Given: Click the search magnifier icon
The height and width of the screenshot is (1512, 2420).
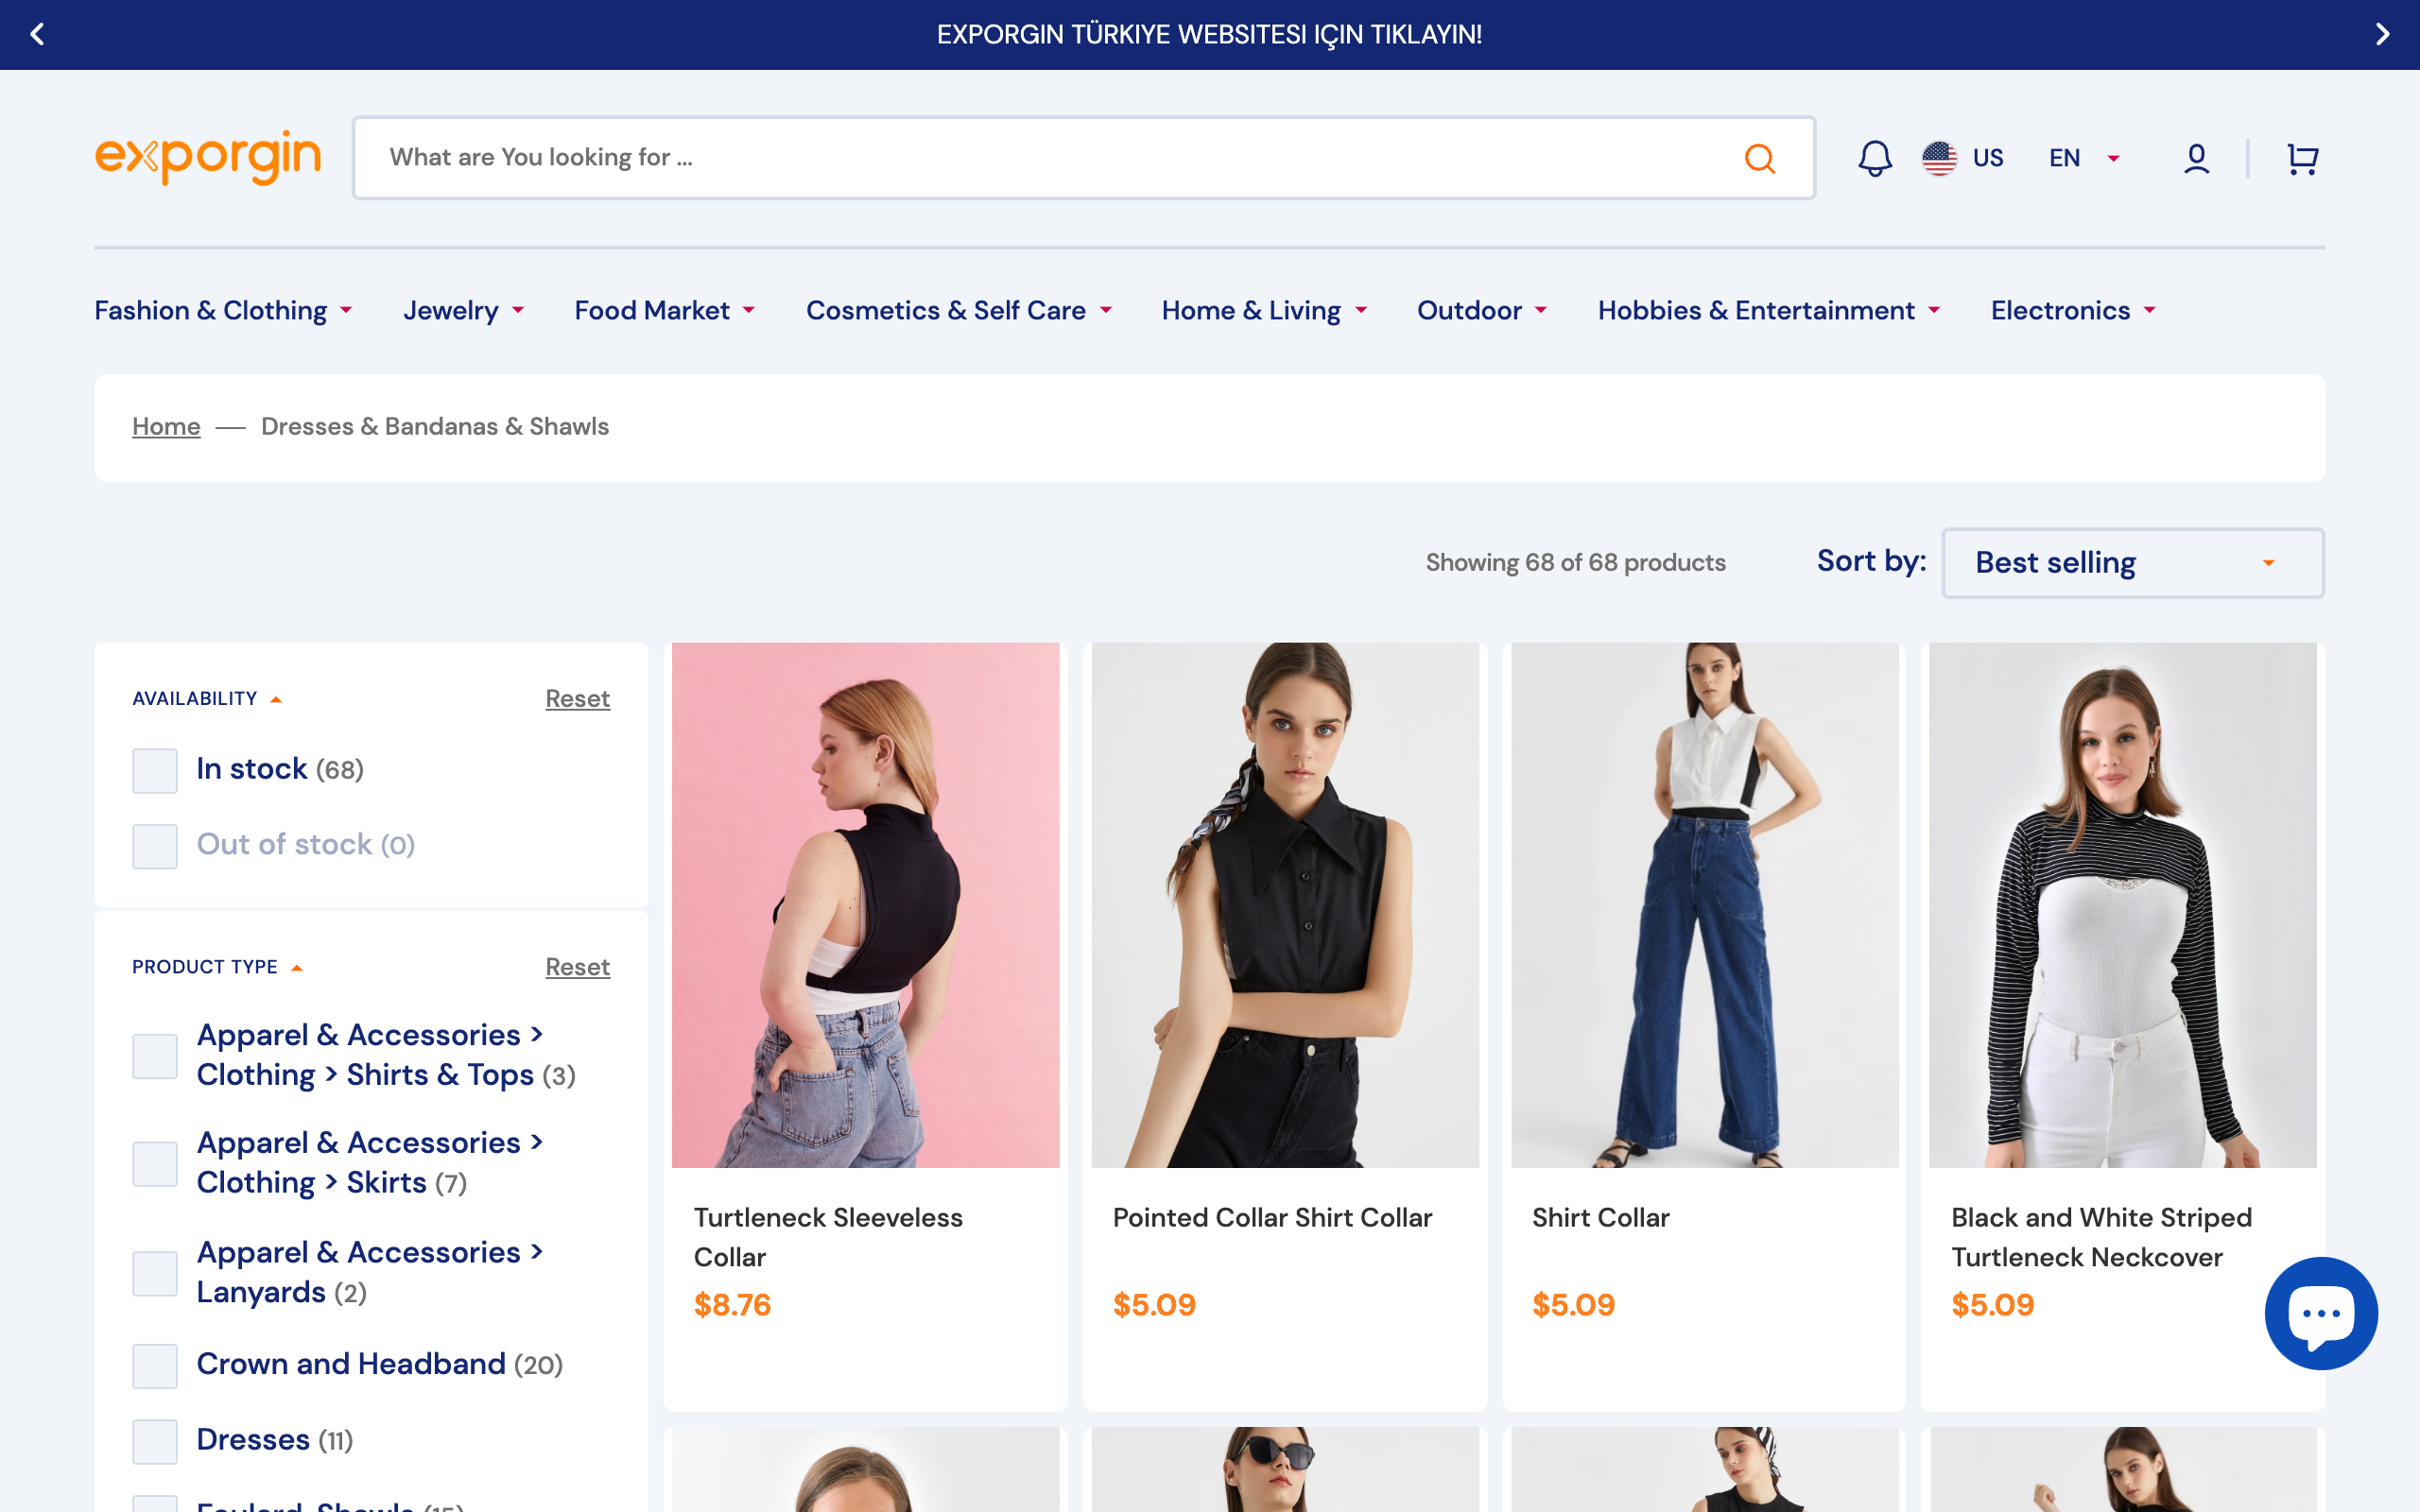Looking at the screenshot, I should 1760,157.
